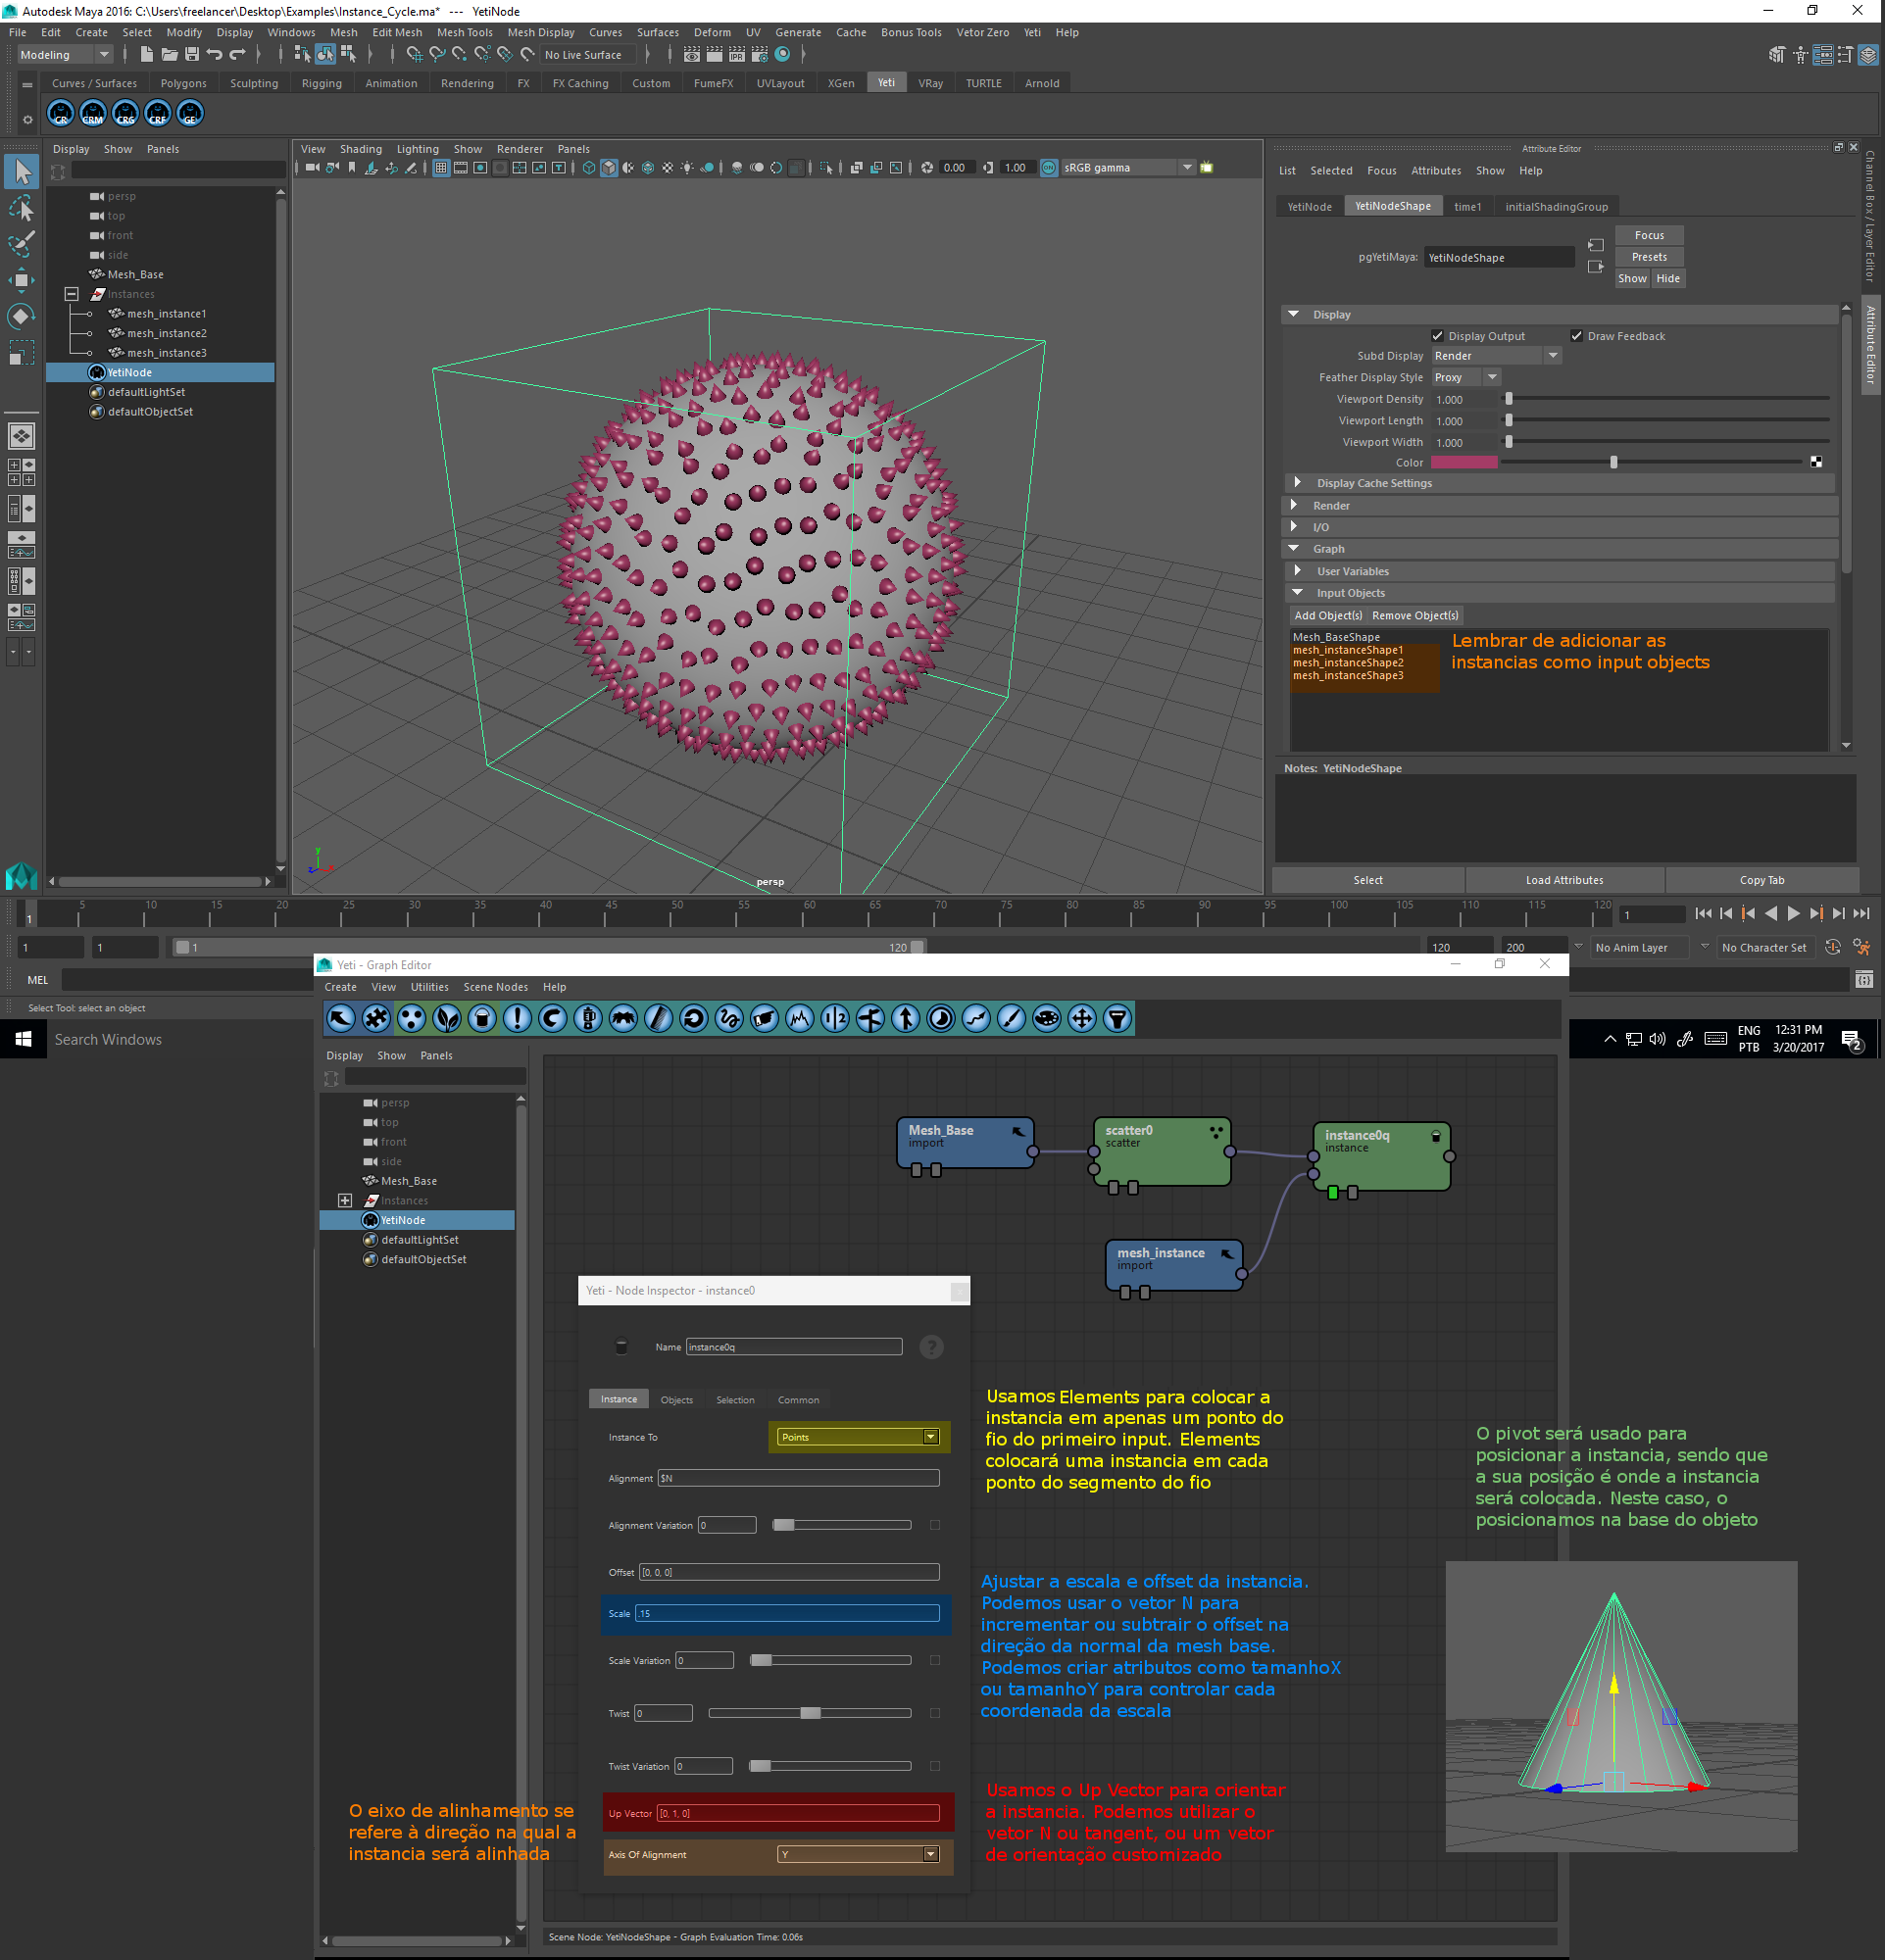
Task: Uncheck the Display Output checkbox
Action: (1437, 336)
